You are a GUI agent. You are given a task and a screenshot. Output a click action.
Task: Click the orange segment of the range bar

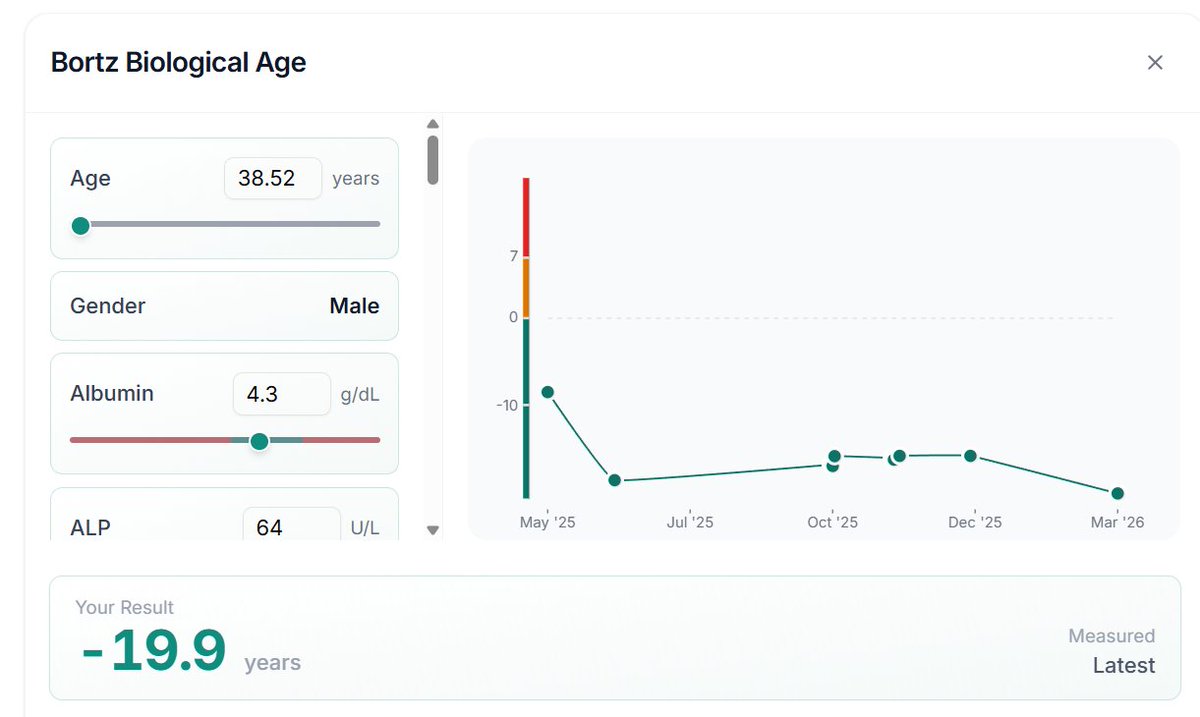pyautogui.click(x=526, y=288)
